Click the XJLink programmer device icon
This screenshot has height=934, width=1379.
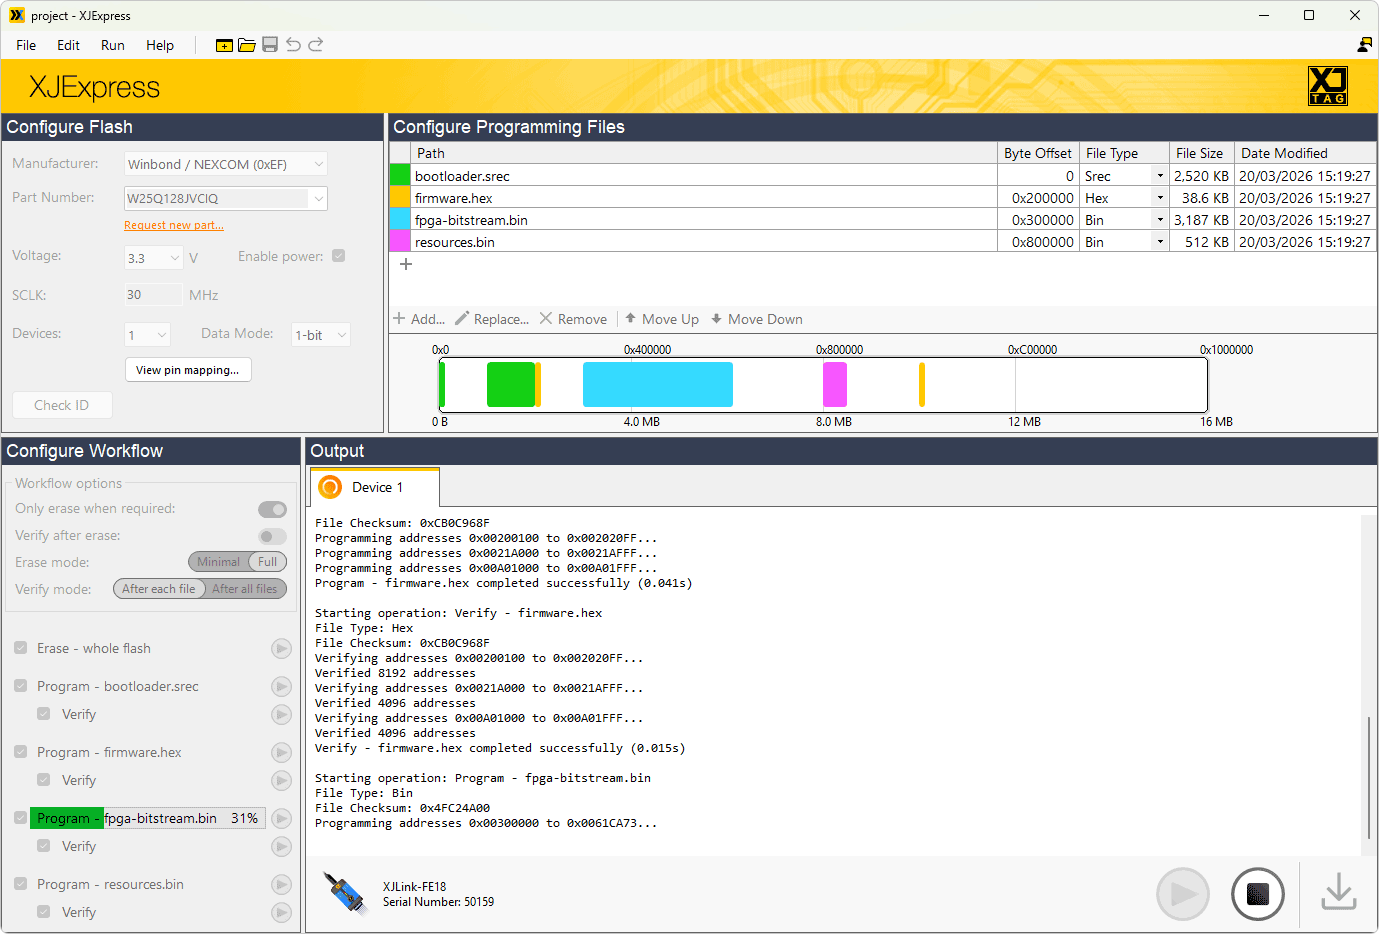[x=344, y=893]
